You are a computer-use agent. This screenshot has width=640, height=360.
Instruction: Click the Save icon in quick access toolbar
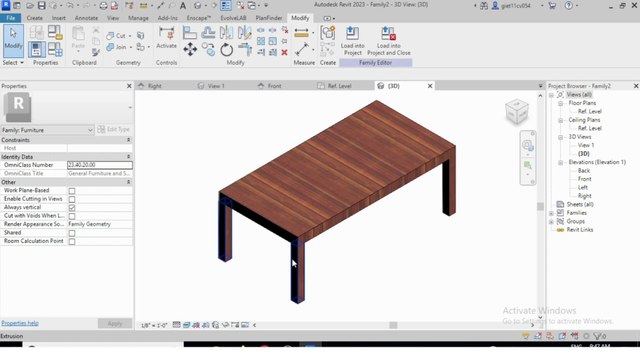click(41, 6)
